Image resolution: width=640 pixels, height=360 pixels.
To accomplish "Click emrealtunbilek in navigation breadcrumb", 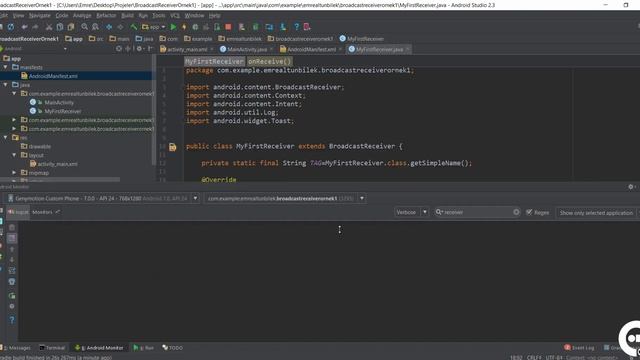I will (x=240, y=39).
